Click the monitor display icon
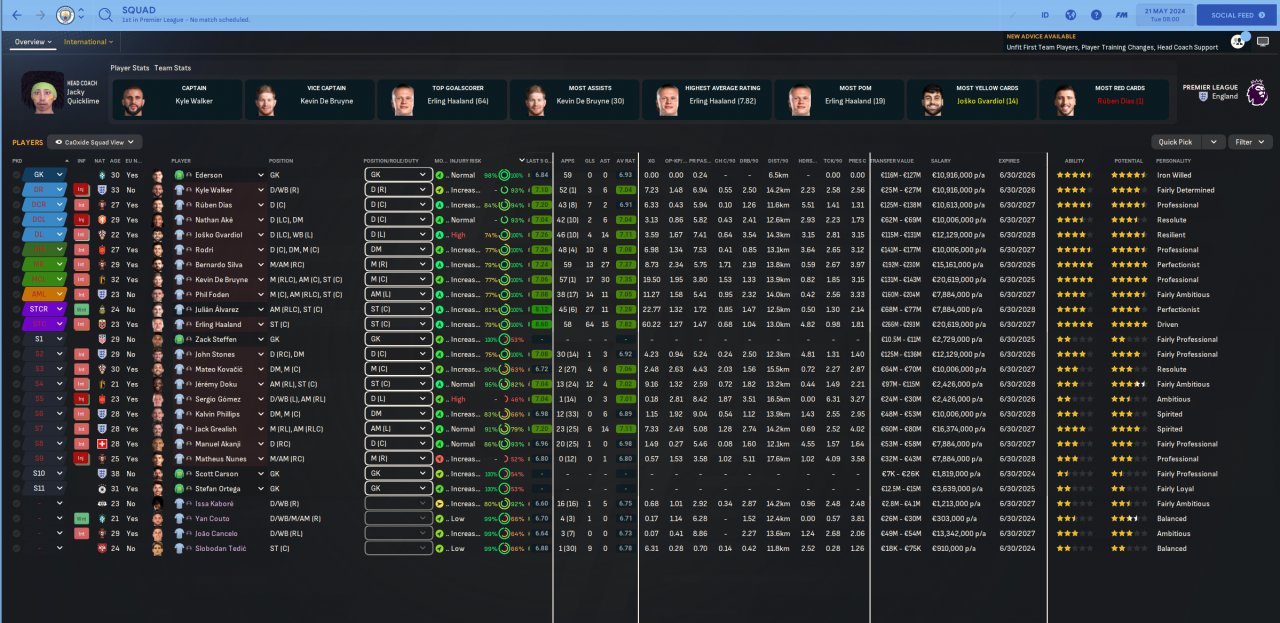 pos(1263,42)
